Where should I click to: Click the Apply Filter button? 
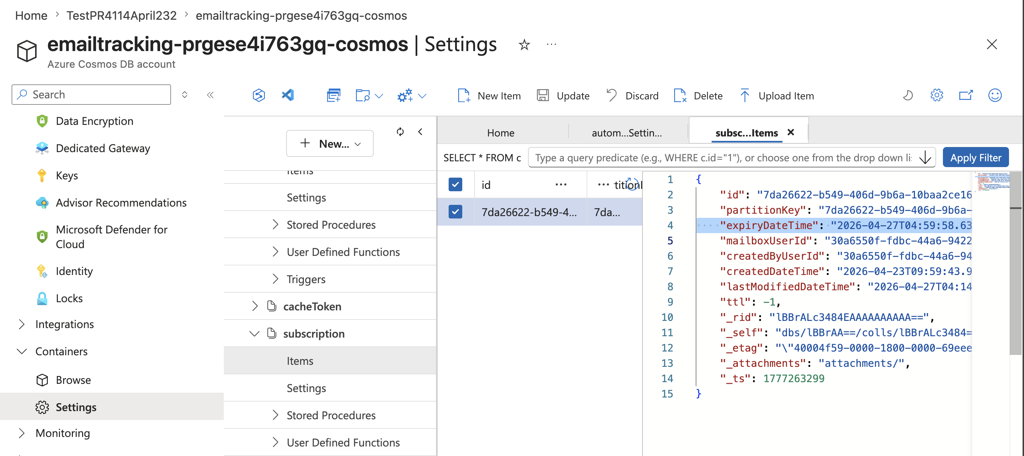coord(976,157)
